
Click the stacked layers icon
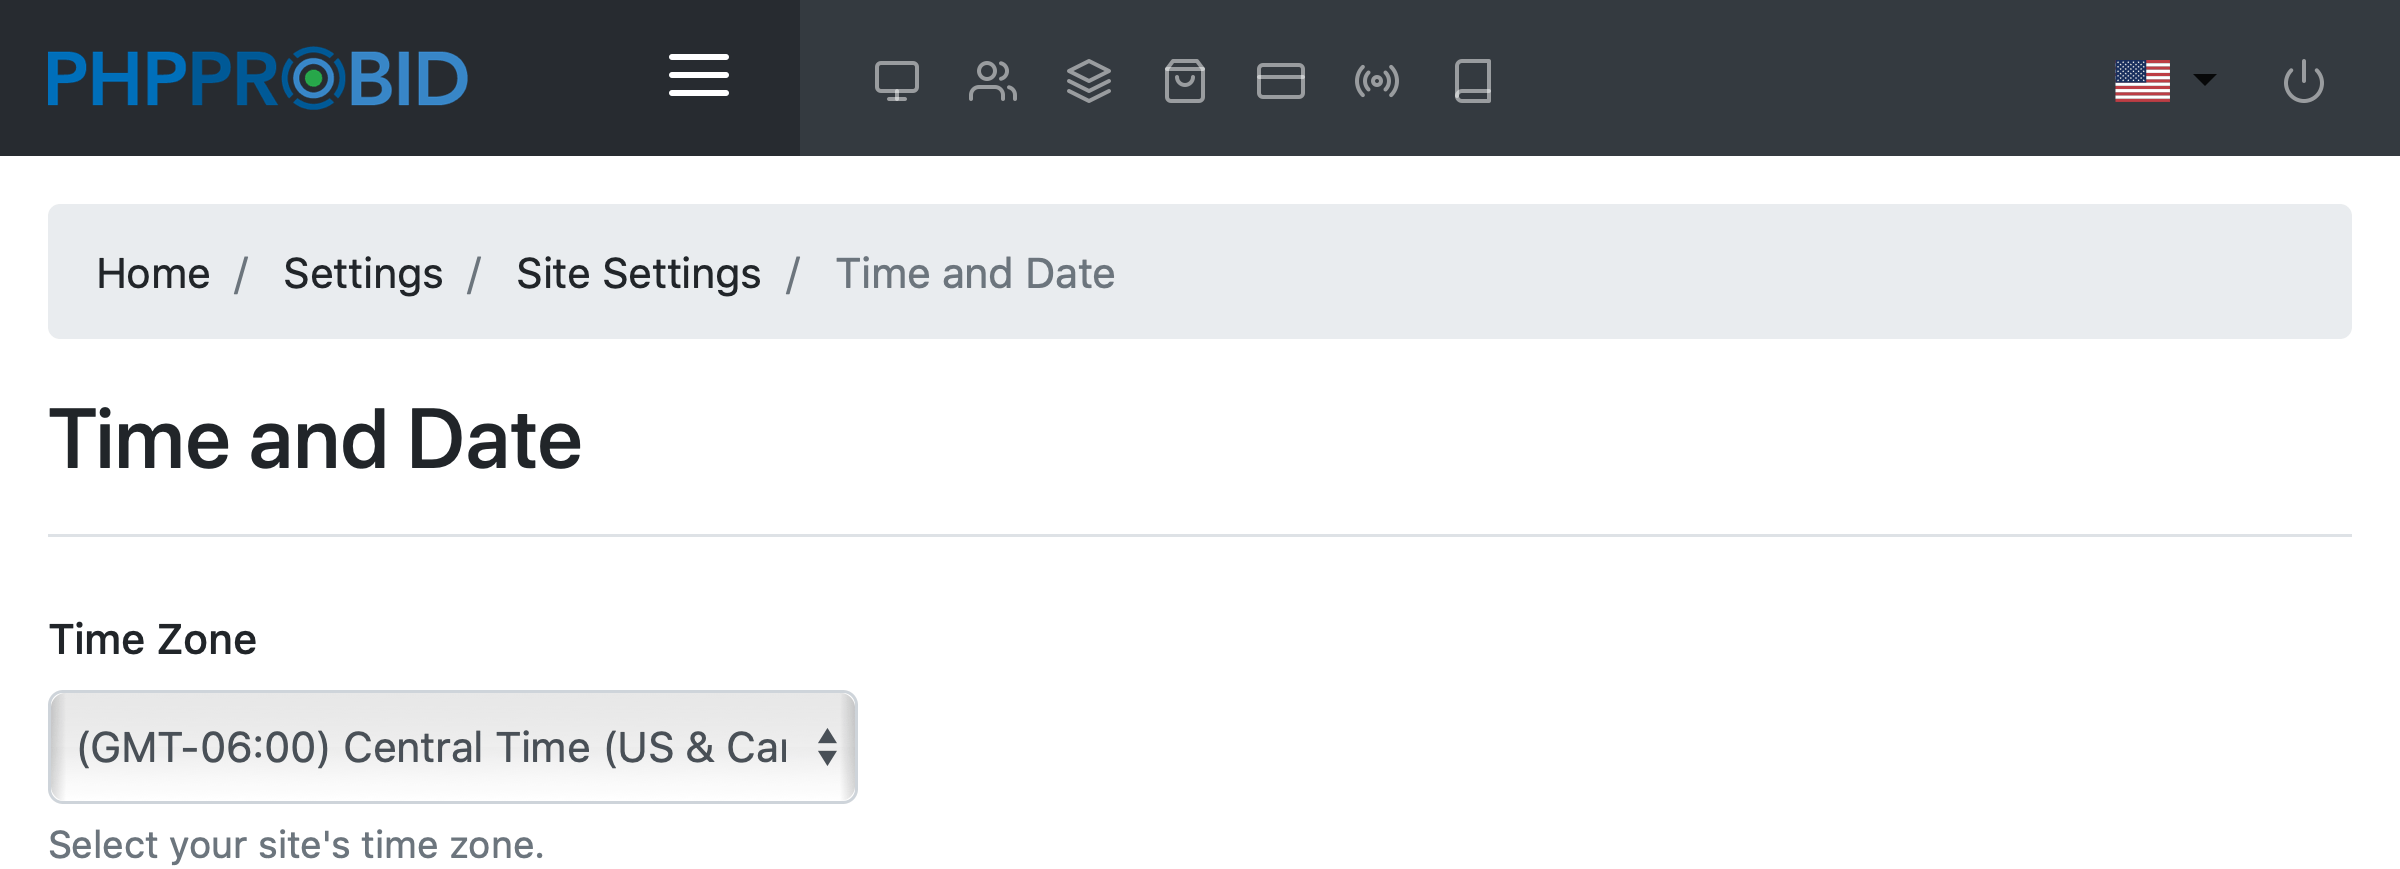tap(1088, 81)
